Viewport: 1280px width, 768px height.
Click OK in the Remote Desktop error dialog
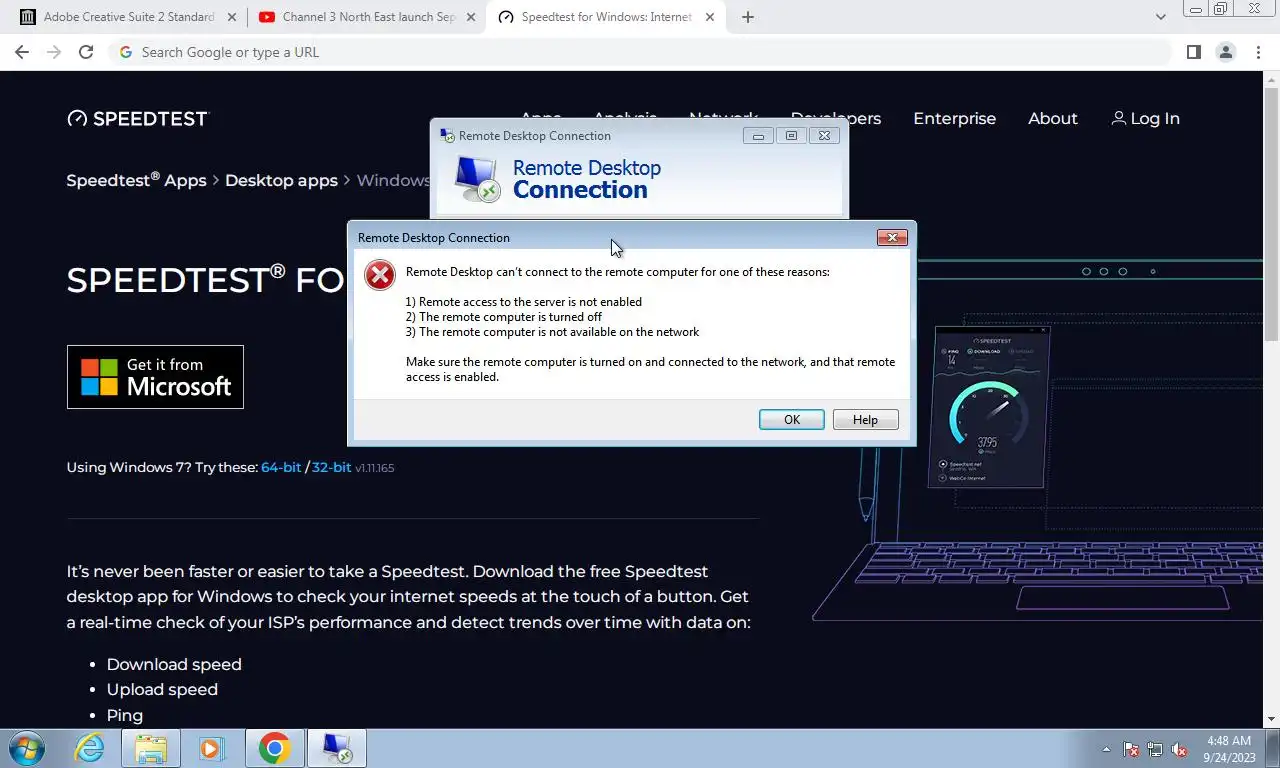point(791,420)
